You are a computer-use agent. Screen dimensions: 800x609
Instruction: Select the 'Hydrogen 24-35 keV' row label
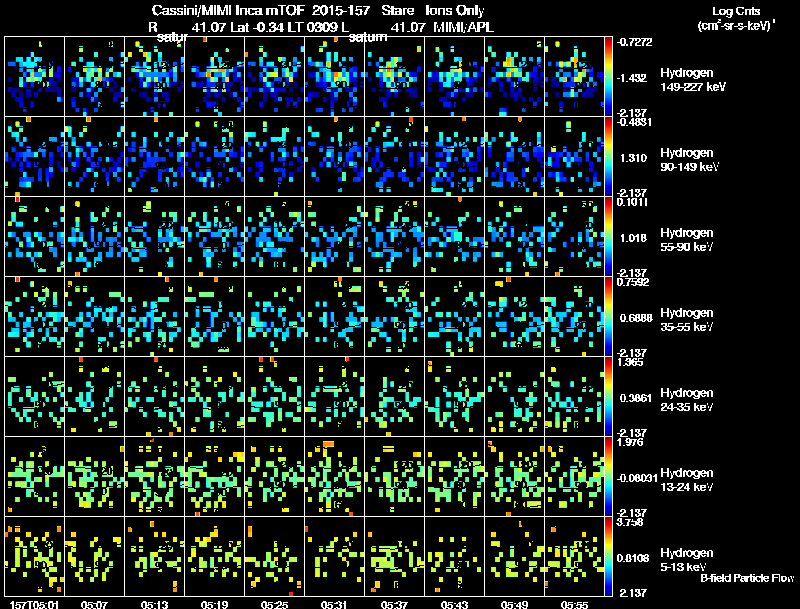pyautogui.click(x=687, y=400)
